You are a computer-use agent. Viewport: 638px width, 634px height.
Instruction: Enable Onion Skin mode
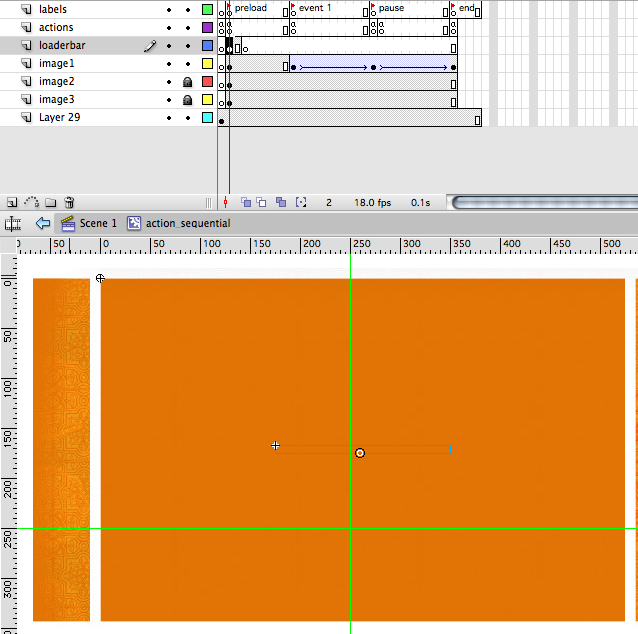coord(246,202)
